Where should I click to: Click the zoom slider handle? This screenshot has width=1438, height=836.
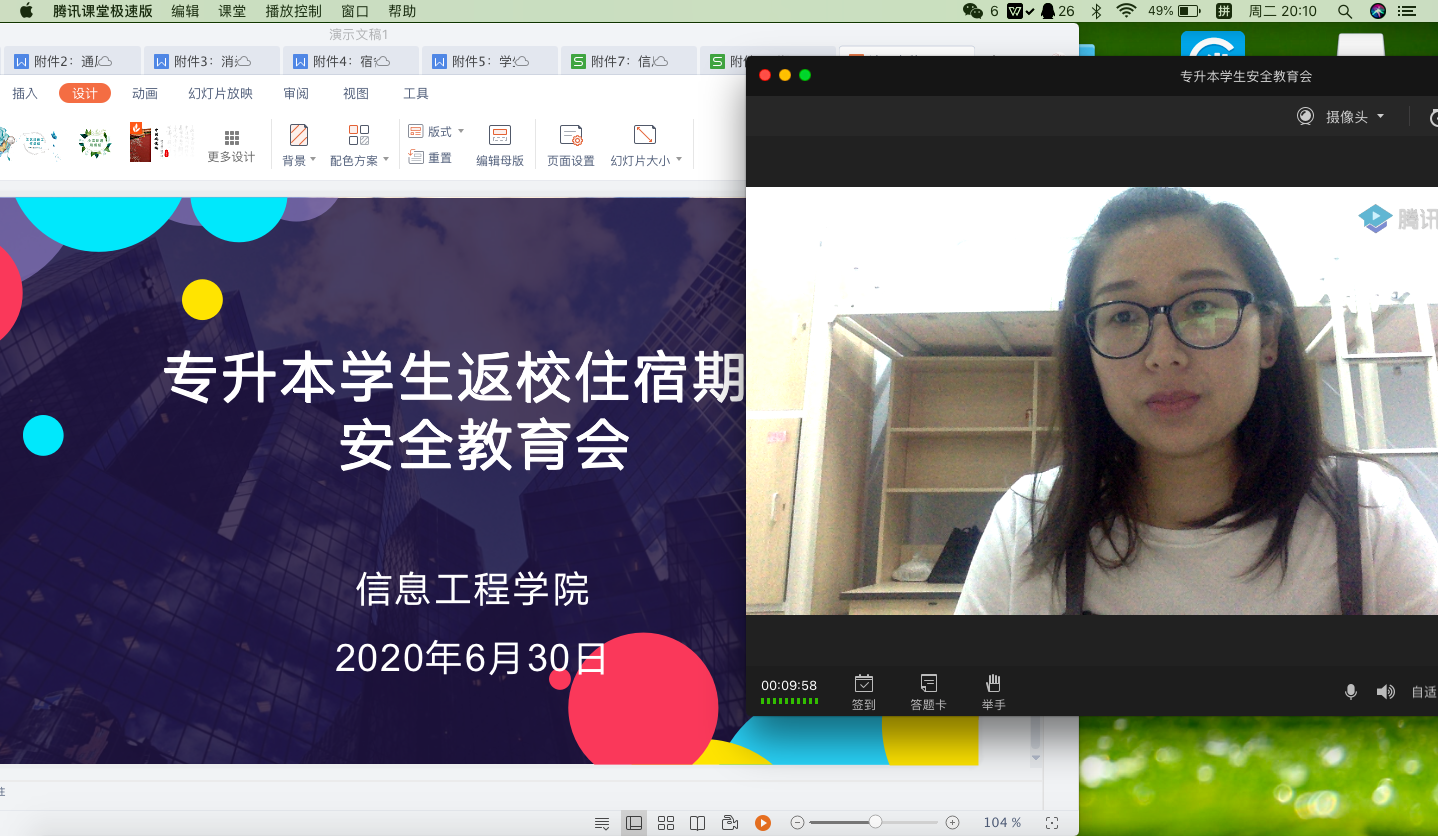pos(875,822)
